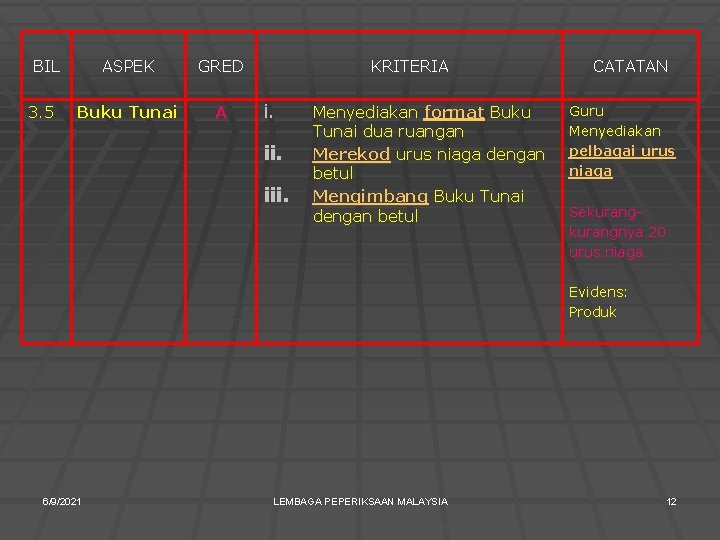Select the LEMBAGA PEPERIKSAAN MALAYSIA footer

(x=360, y=501)
